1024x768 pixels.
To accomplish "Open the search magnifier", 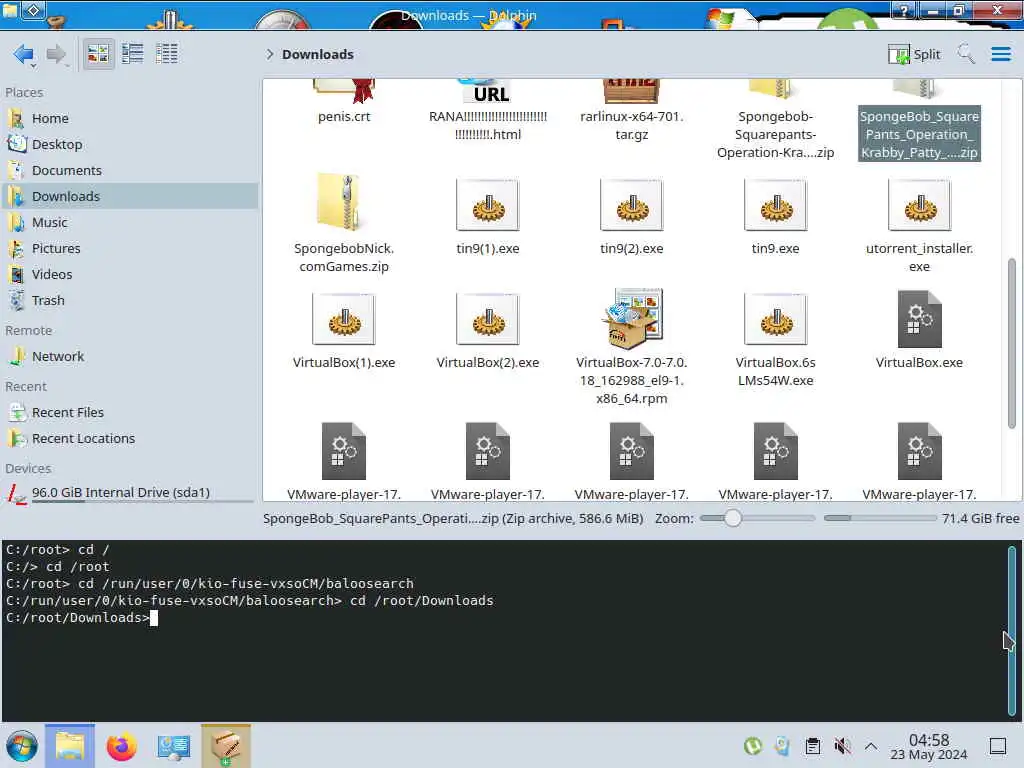I will tap(966, 54).
